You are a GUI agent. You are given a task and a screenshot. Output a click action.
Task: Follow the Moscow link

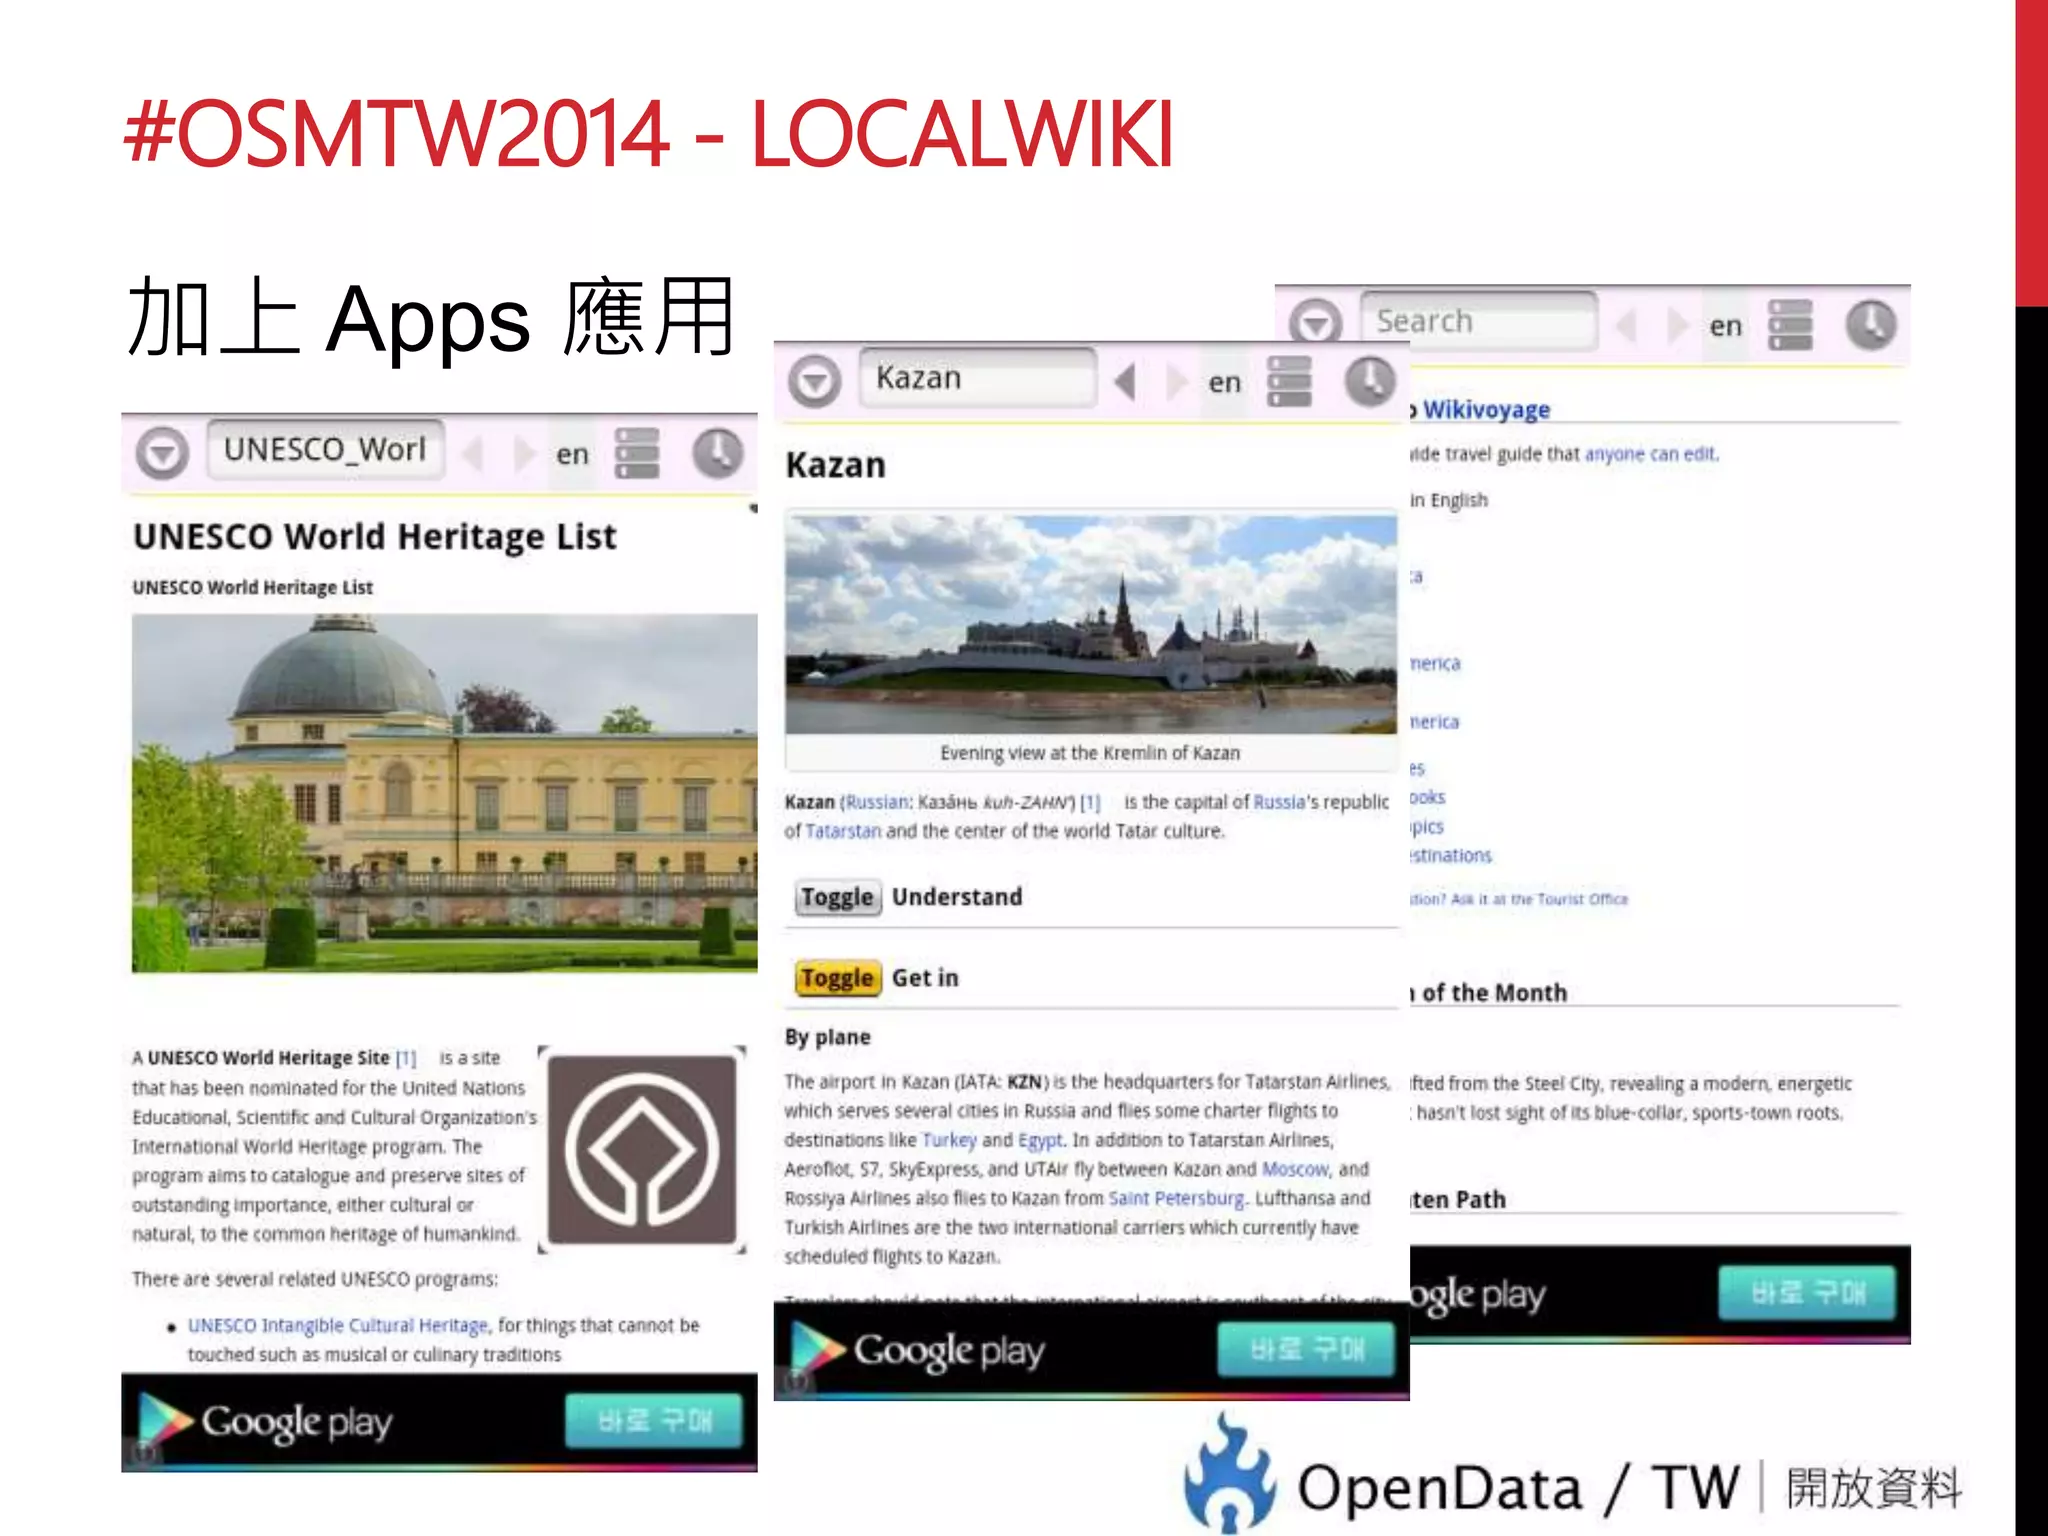click(x=1295, y=1169)
